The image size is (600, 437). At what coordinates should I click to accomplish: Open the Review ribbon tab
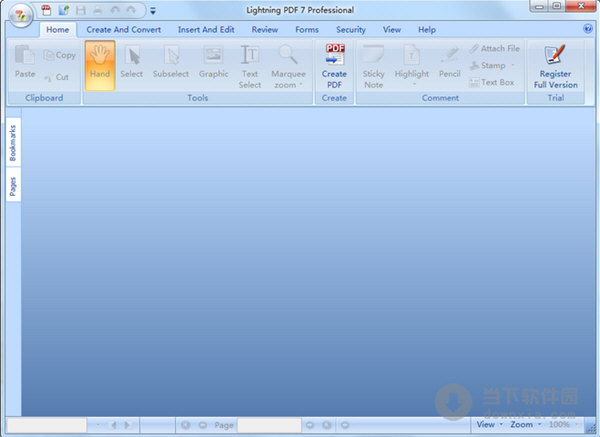click(264, 29)
